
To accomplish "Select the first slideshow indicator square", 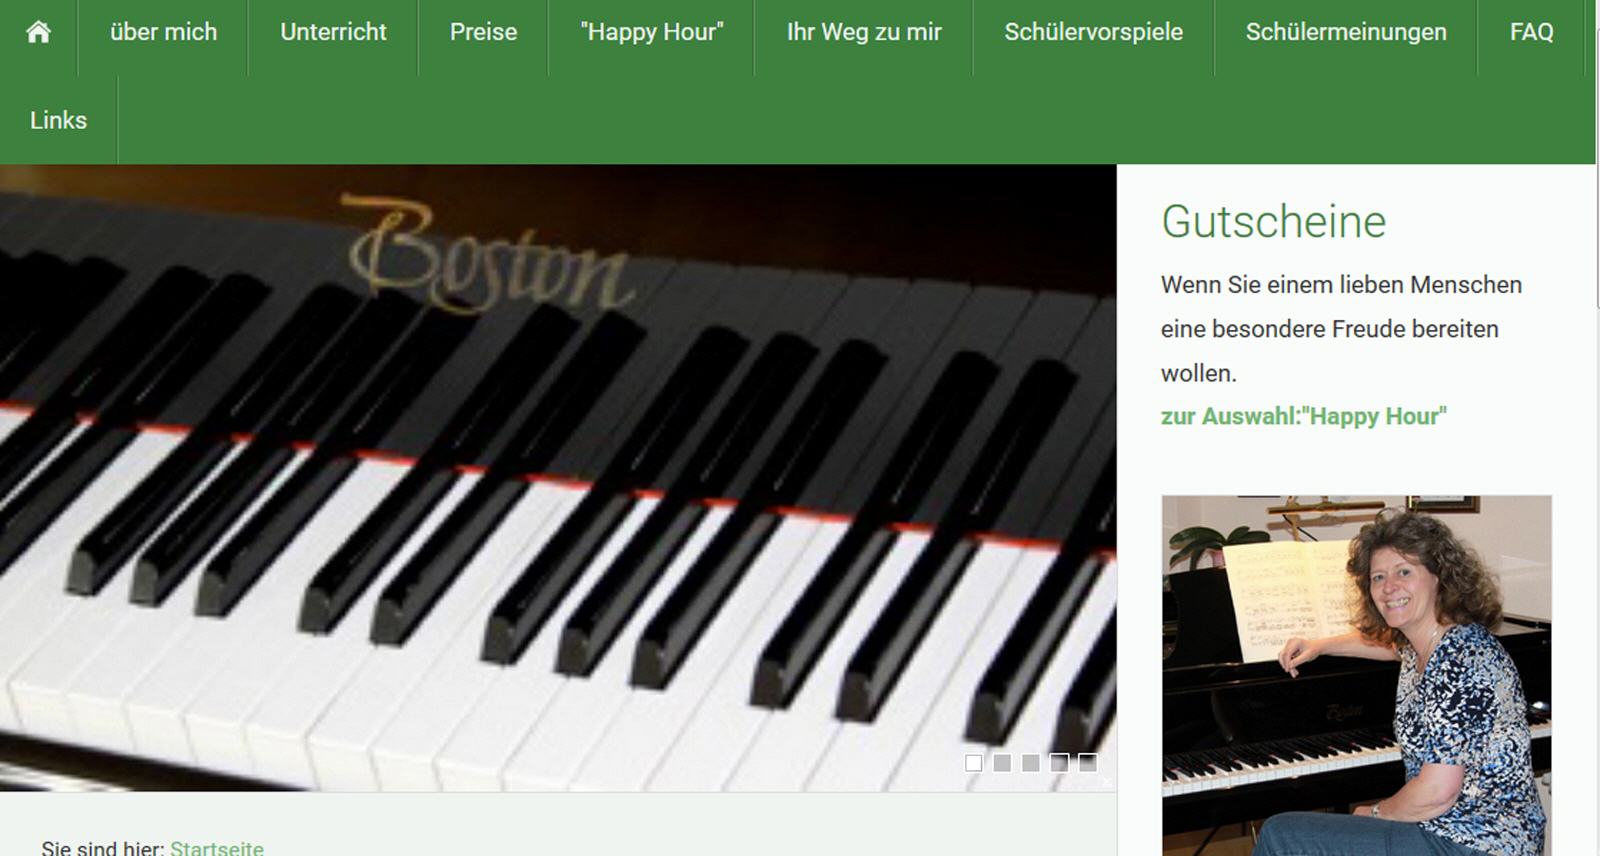I will (974, 763).
